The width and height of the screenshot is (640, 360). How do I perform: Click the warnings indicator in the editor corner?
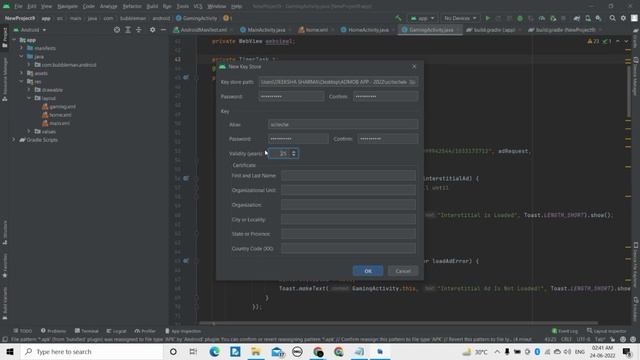[593, 41]
